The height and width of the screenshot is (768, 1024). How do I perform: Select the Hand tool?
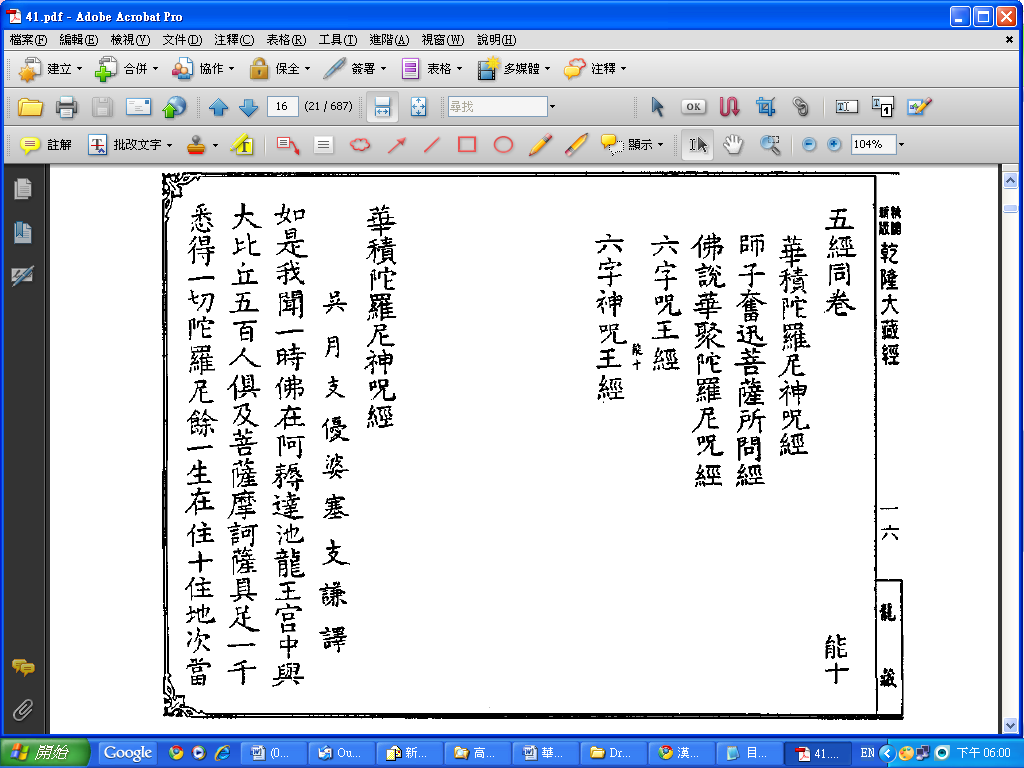pos(733,145)
